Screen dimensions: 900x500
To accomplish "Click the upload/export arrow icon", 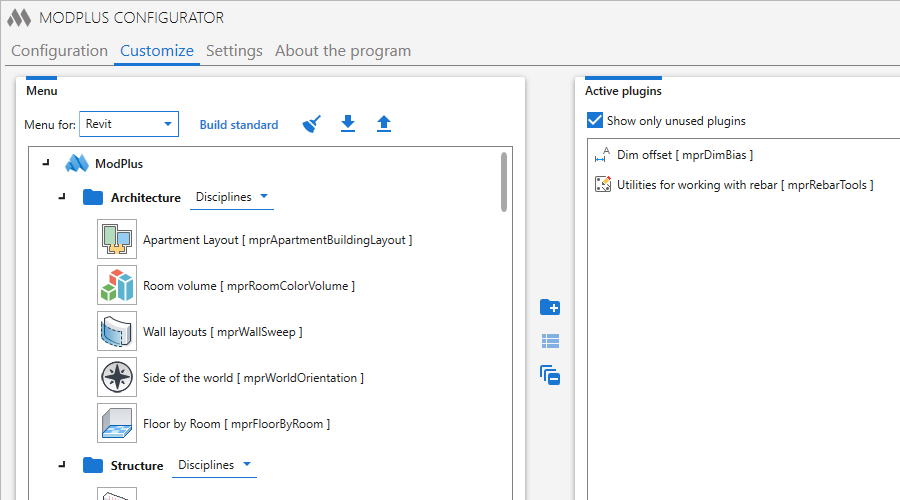I will 384,123.
